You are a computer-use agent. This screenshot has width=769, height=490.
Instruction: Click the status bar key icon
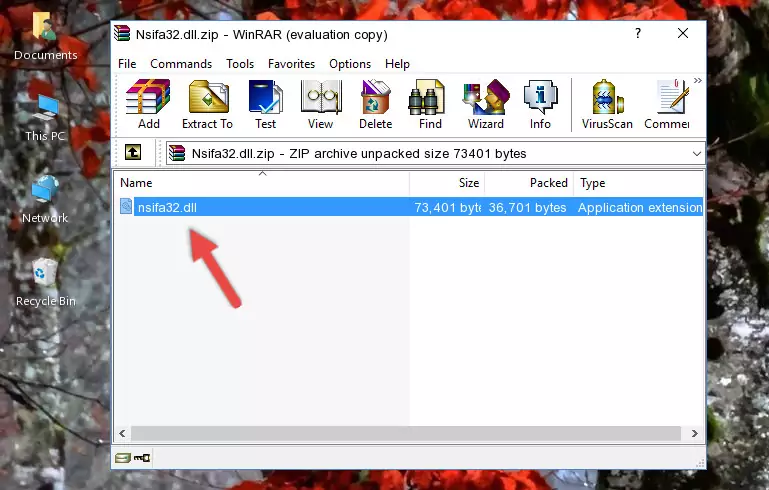142,458
